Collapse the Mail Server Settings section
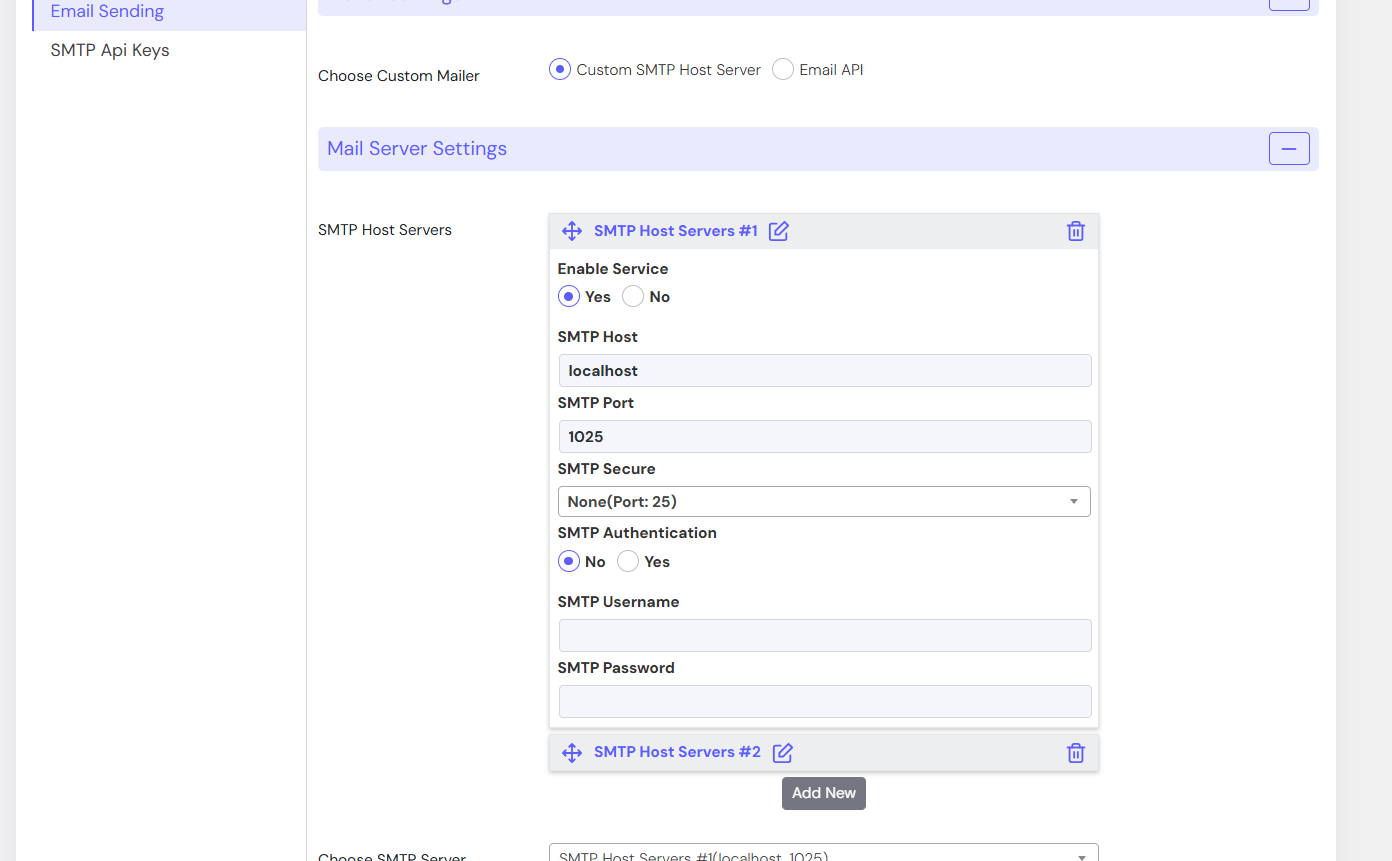 pyautogui.click(x=1289, y=149)
